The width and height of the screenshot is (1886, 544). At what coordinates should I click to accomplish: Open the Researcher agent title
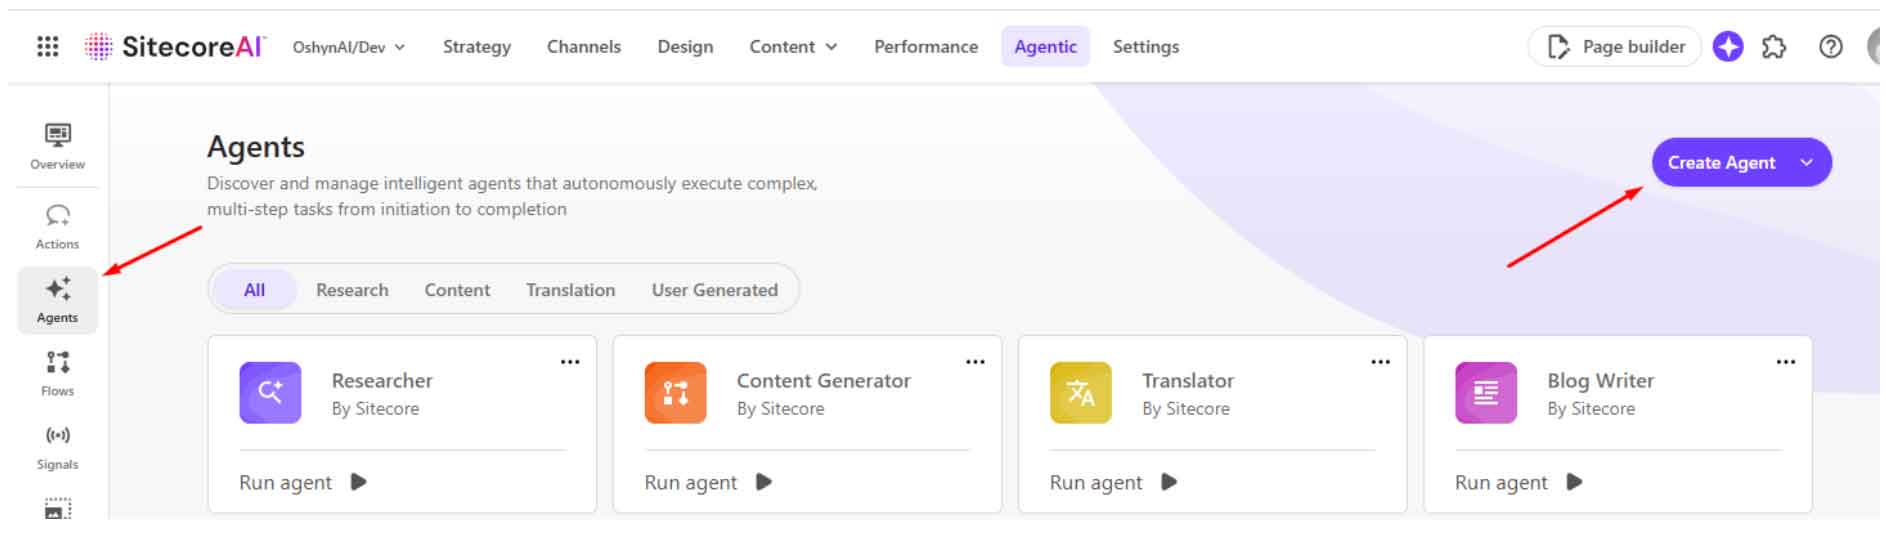(x=382, y=381)
